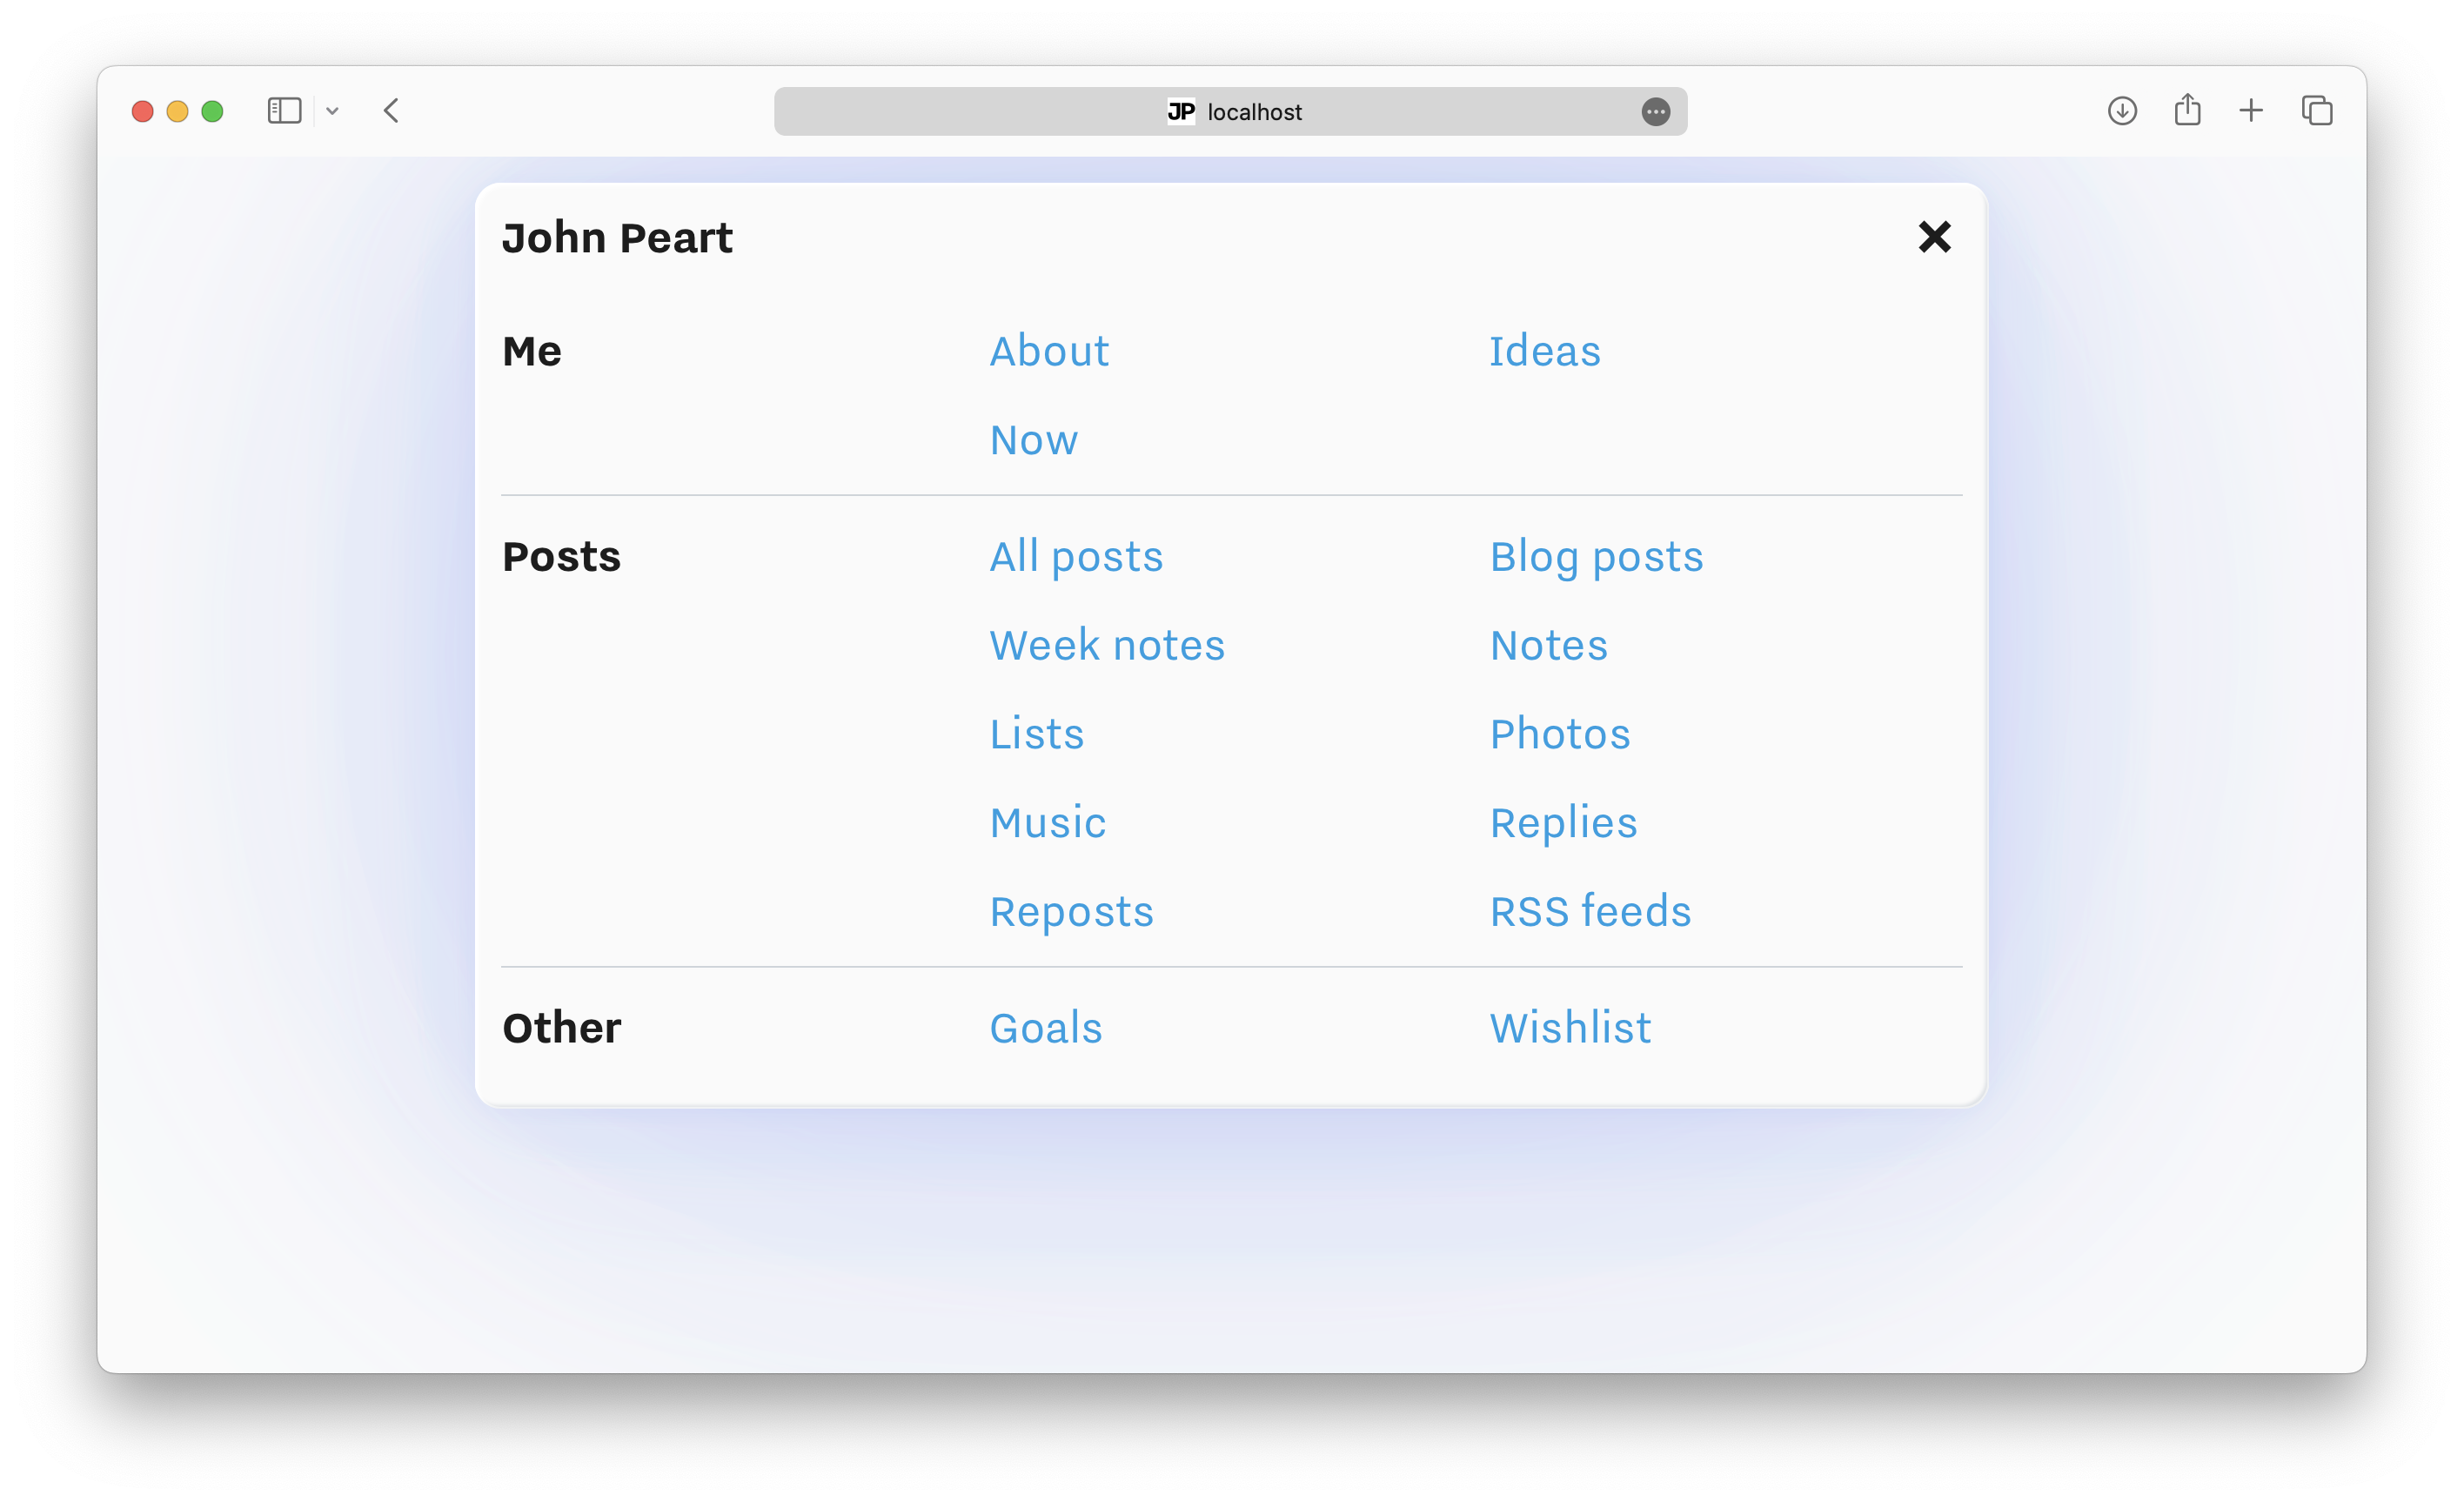Go to Photos link
This screenshot has width=2464, height=1502.
(1559, 734)
